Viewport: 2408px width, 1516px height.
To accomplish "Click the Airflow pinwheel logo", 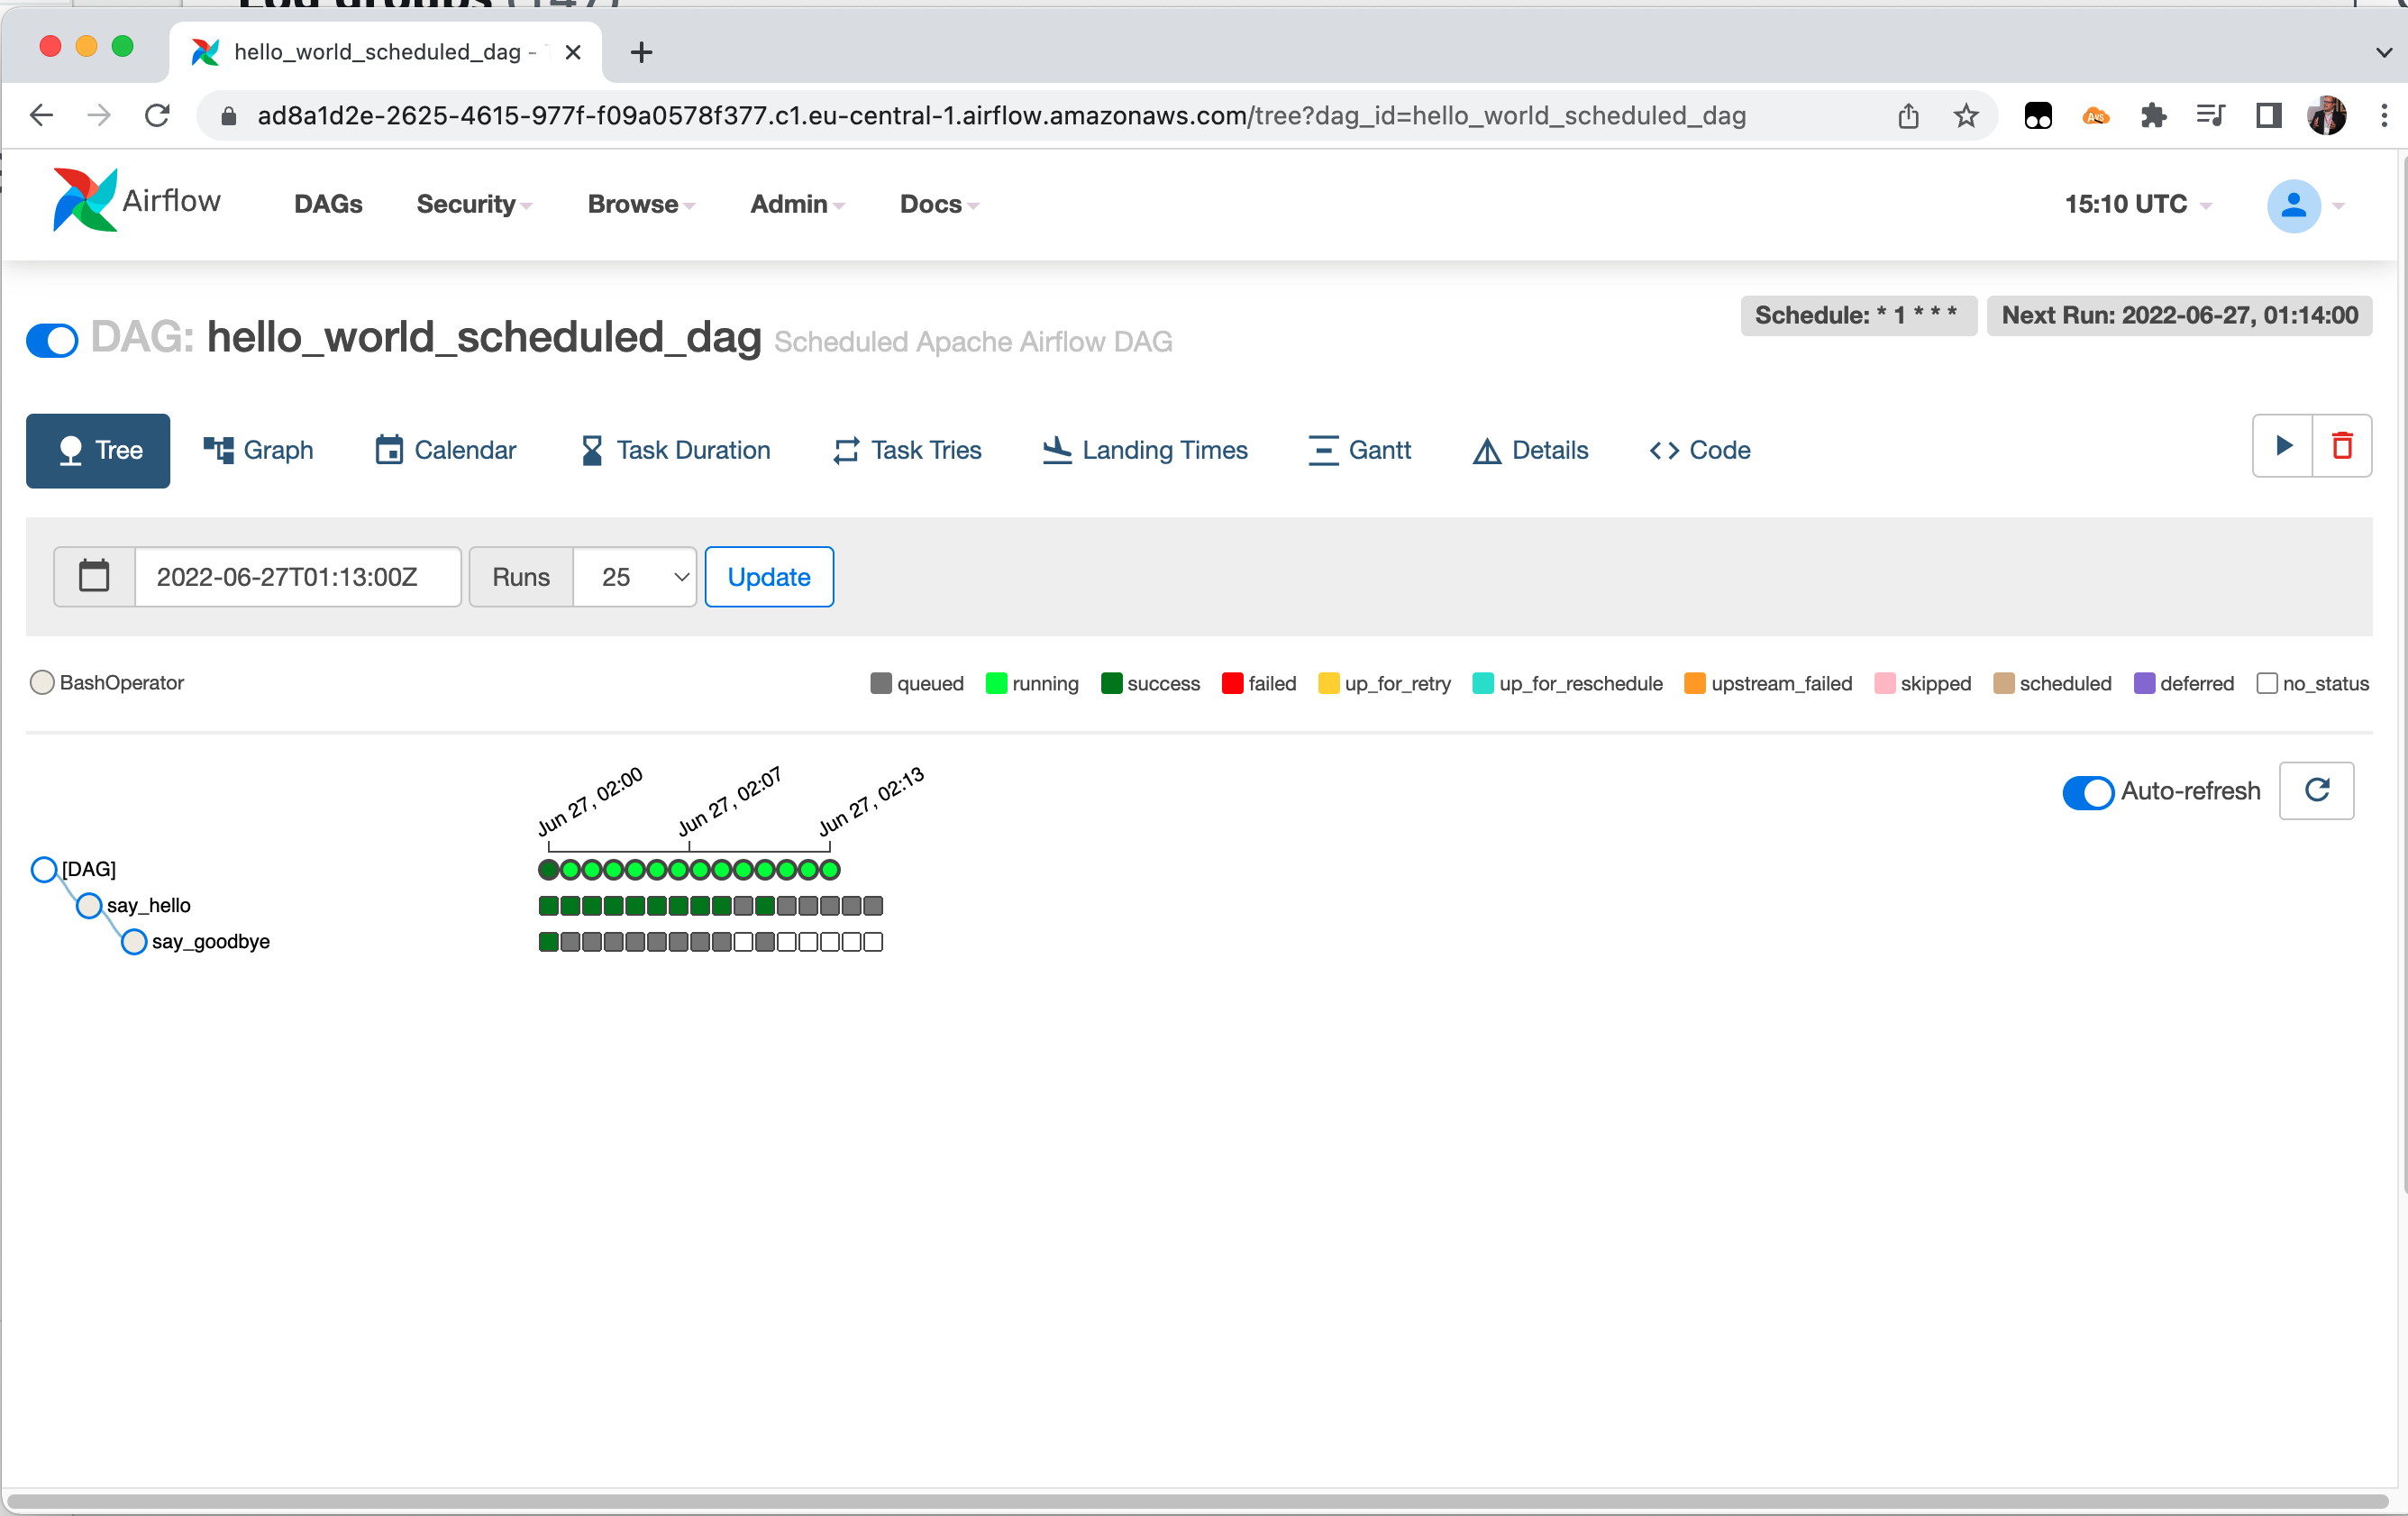I will click(x=85, y=200).
